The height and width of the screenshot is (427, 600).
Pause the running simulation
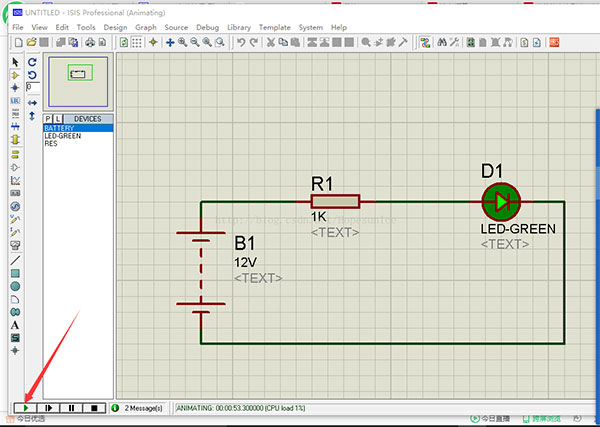click(x=71, y=408)
